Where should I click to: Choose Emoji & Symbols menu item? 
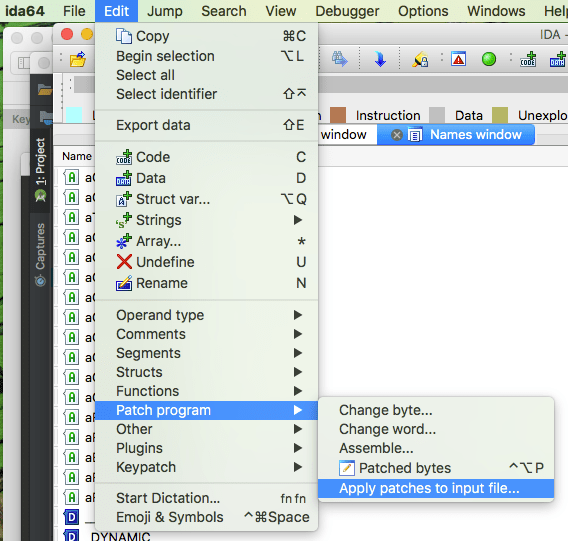[206, 517]
